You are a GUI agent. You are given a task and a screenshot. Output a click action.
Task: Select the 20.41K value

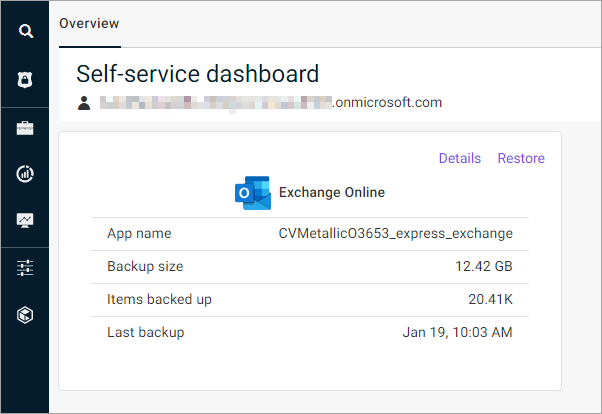click(x=490, y=300)
